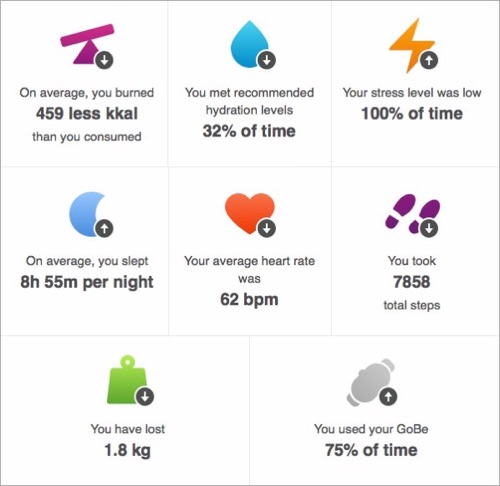Click the blue crescent moon sleep icon

tap(88, 214)
